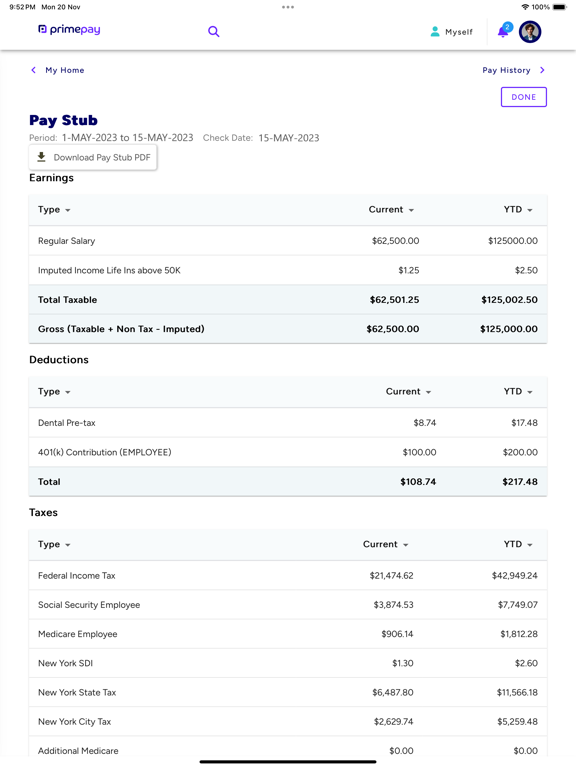Click the $100.00 401(k) current value
The width and height of the screenshot is (576, 768).
(419, 452)
